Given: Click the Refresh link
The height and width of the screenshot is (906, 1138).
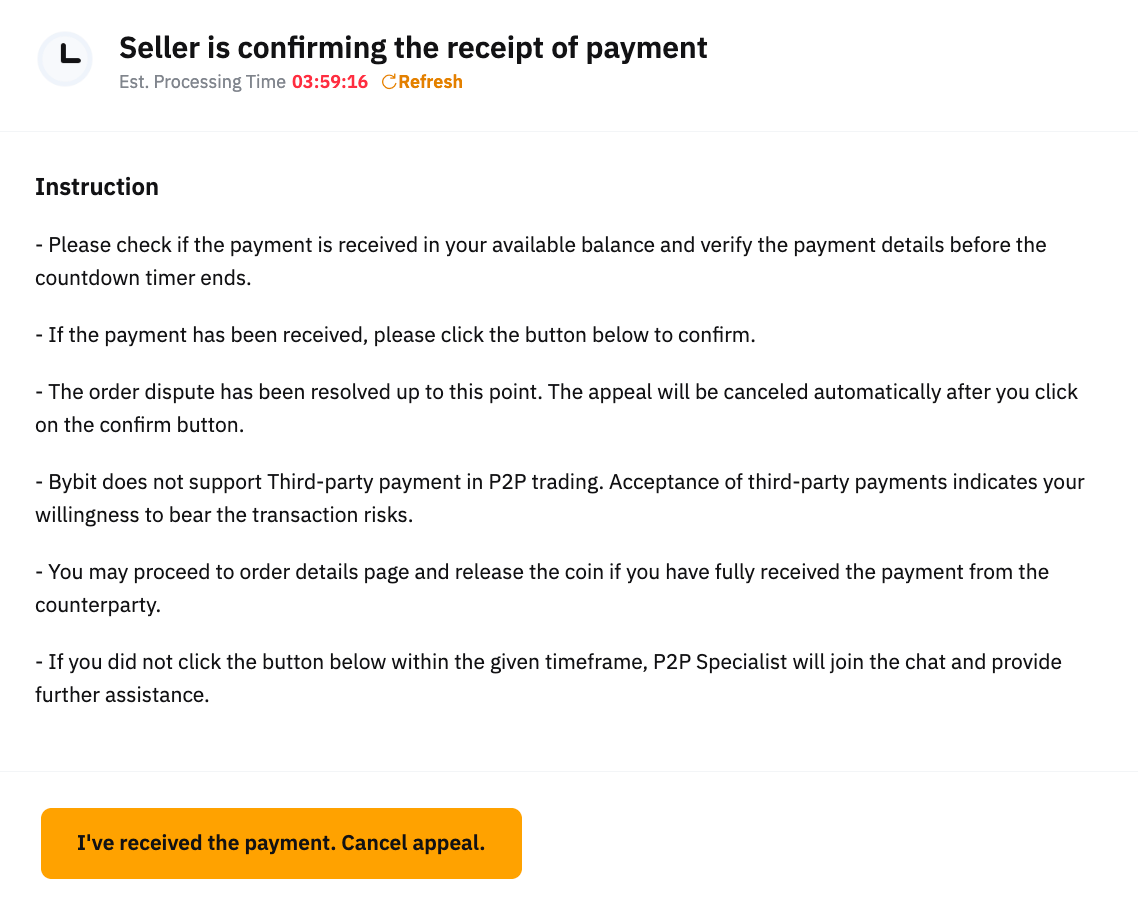Looking at the screenshot, I should coord(430,82).
